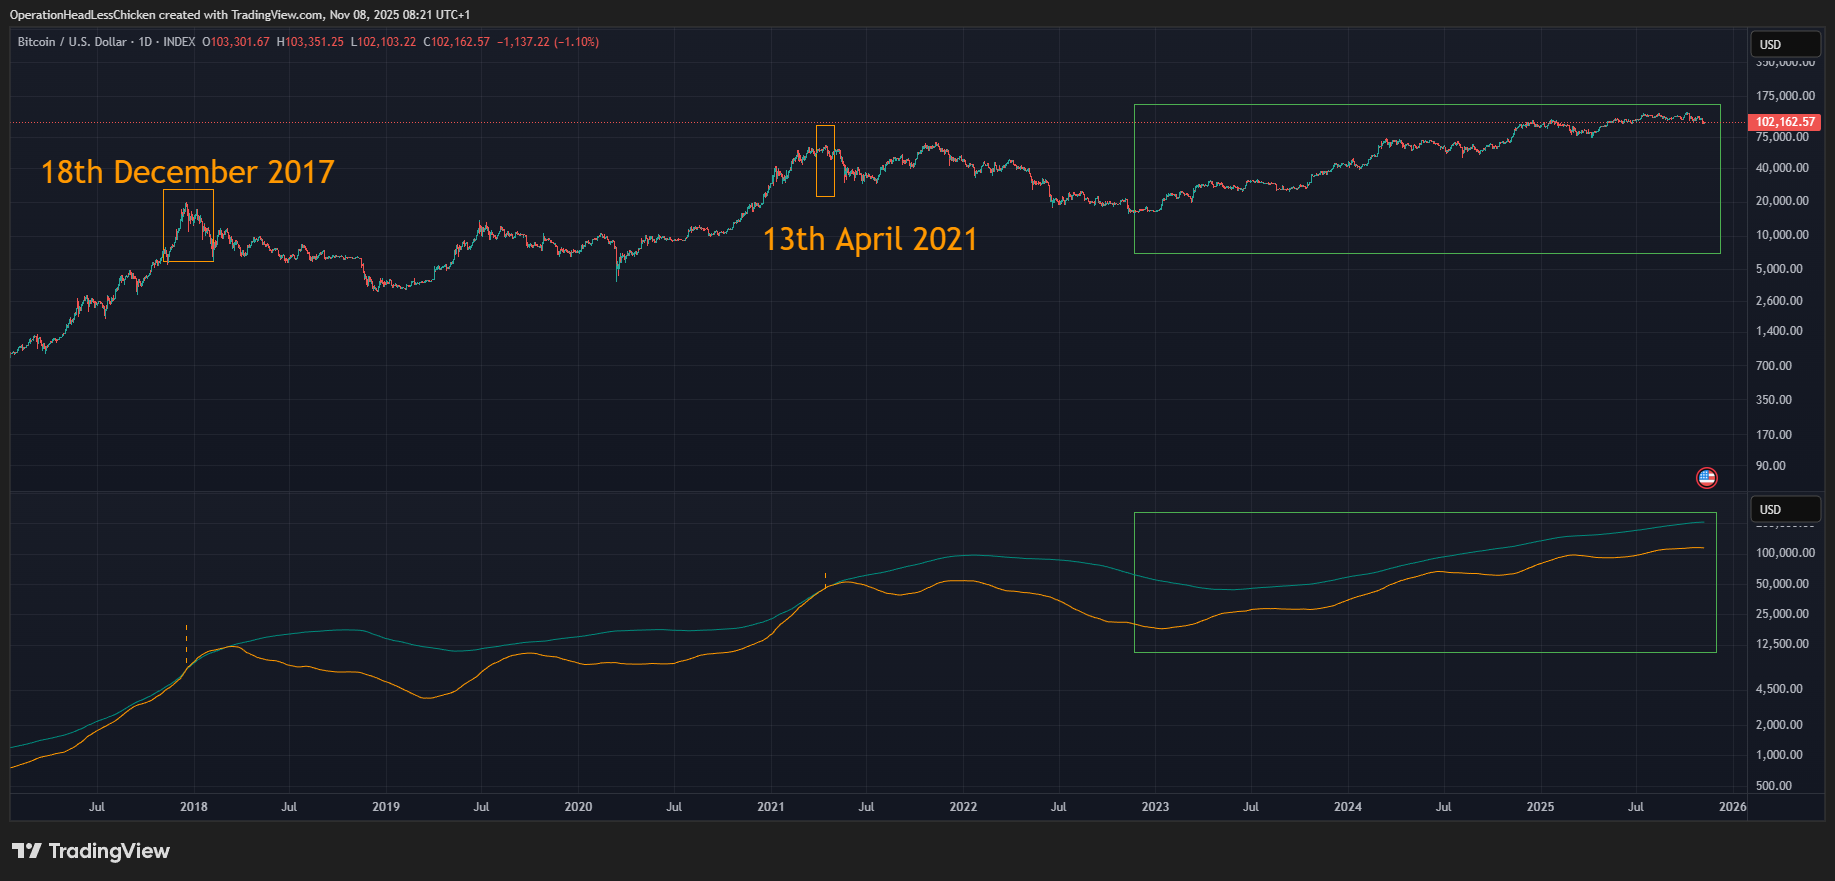Click the 2021 label on the time axis
Image resolution: width=1835 pixels, height=881 pixels.
[x=771, y=807]
